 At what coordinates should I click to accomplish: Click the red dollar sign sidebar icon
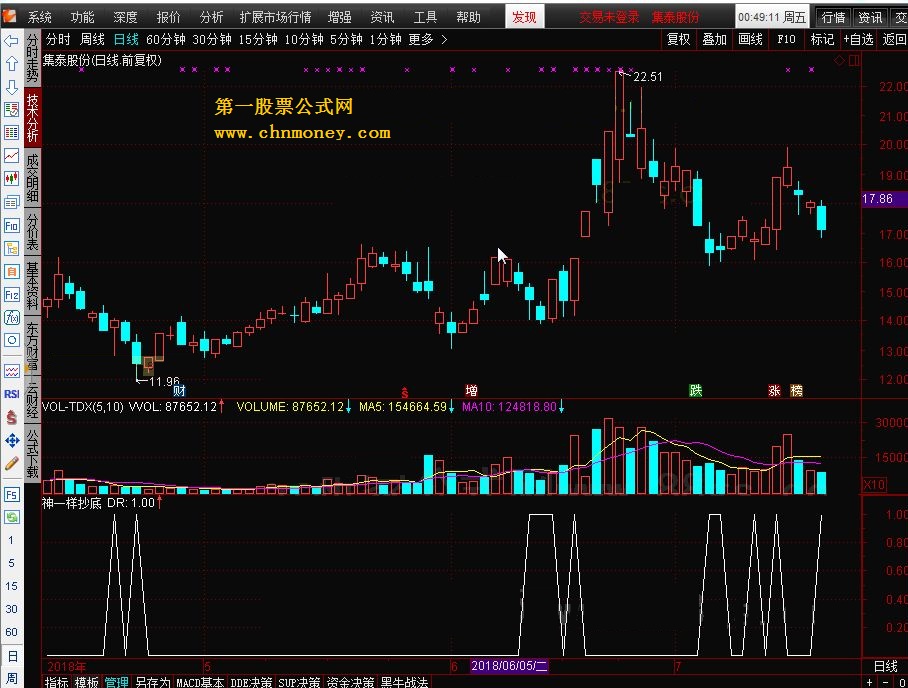click(11, 417)
